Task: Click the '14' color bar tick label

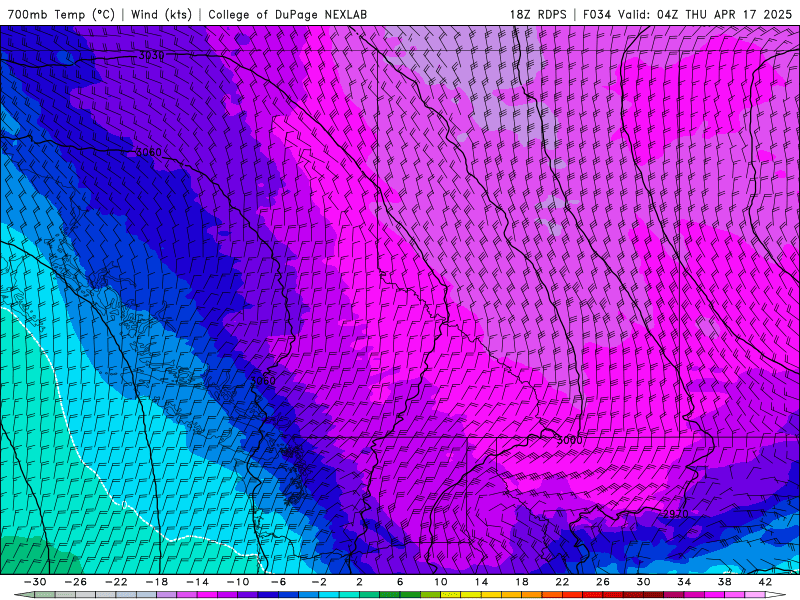Action: point(481,582)
